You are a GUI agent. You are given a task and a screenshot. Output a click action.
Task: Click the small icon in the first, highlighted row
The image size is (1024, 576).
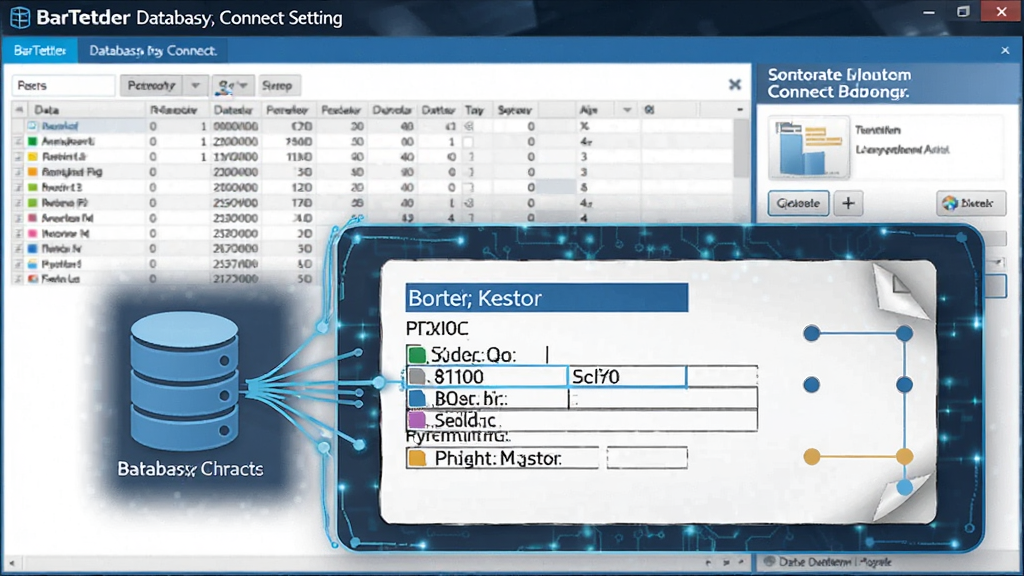coord(32,125)
